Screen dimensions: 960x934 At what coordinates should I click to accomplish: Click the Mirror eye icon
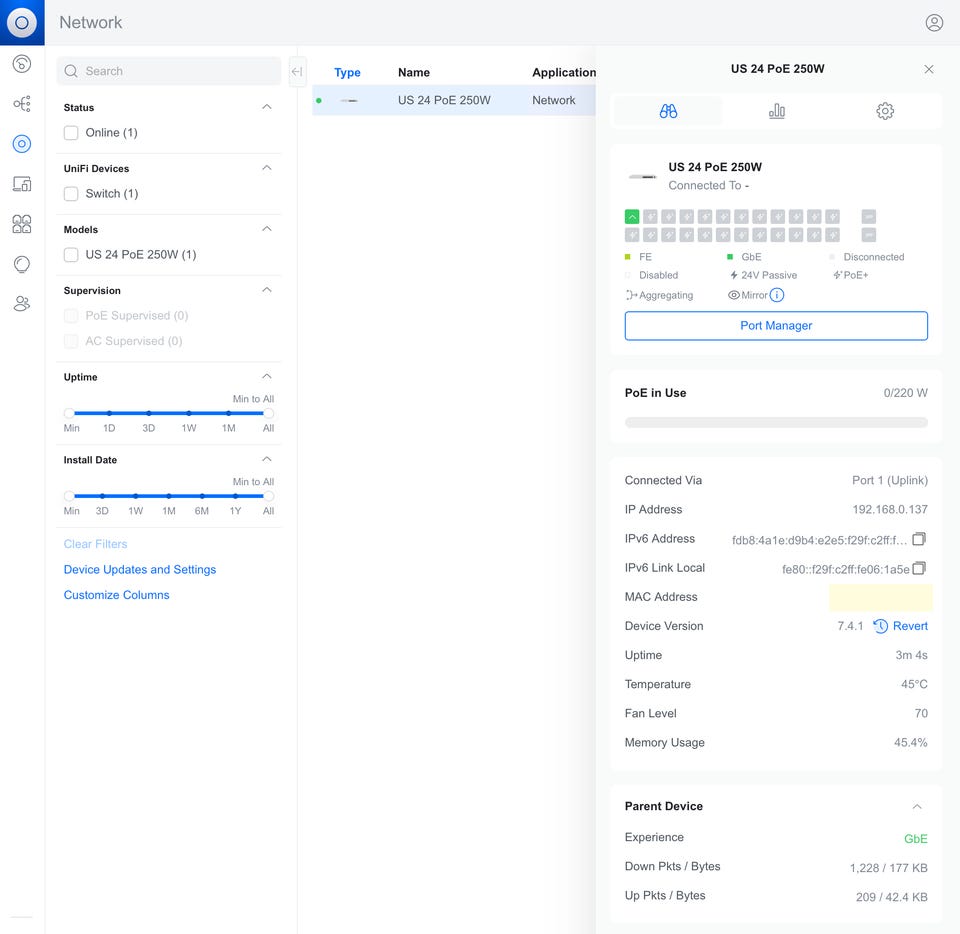coord(733,295)
